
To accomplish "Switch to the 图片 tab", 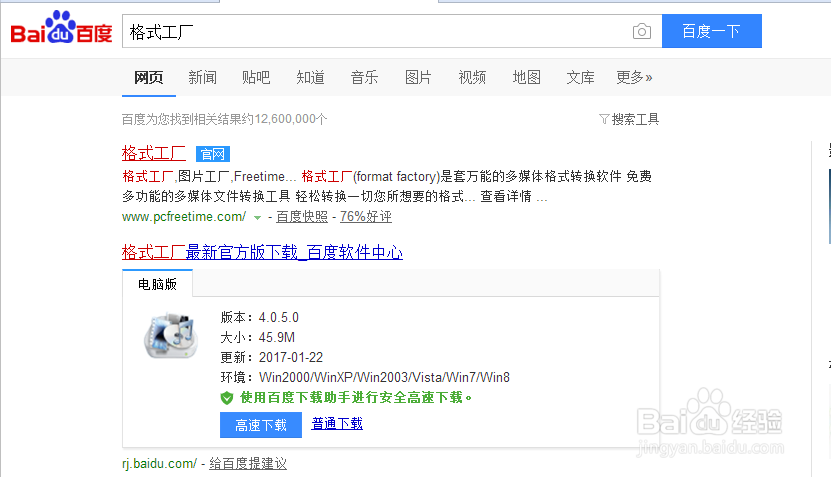I will (x=418, y=77).
